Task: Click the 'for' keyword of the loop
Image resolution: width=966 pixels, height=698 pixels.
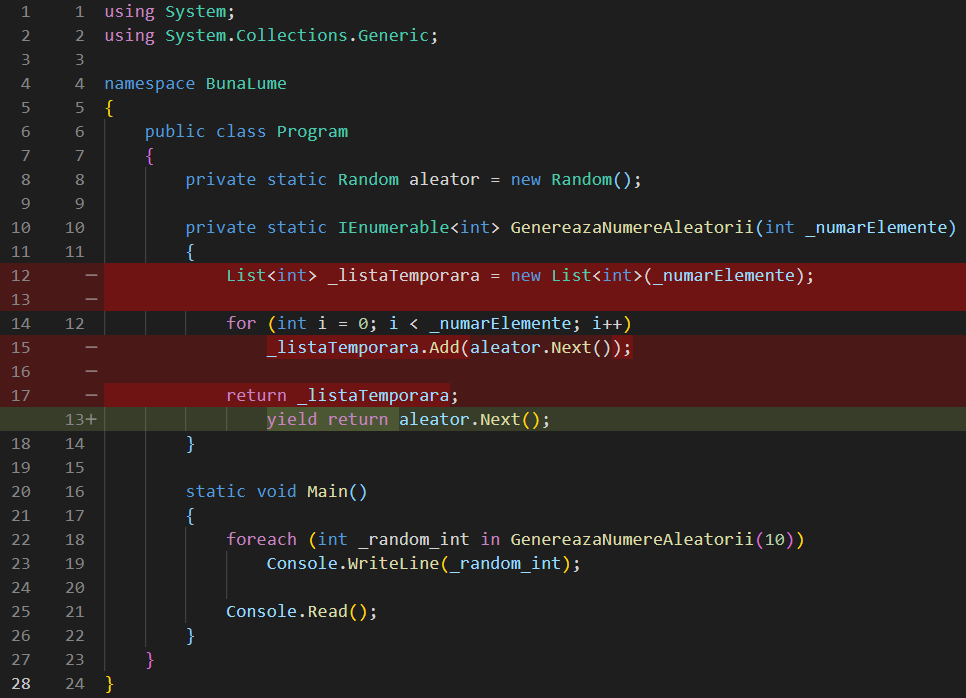Action: pyautogui.click(x=241, y=324)
